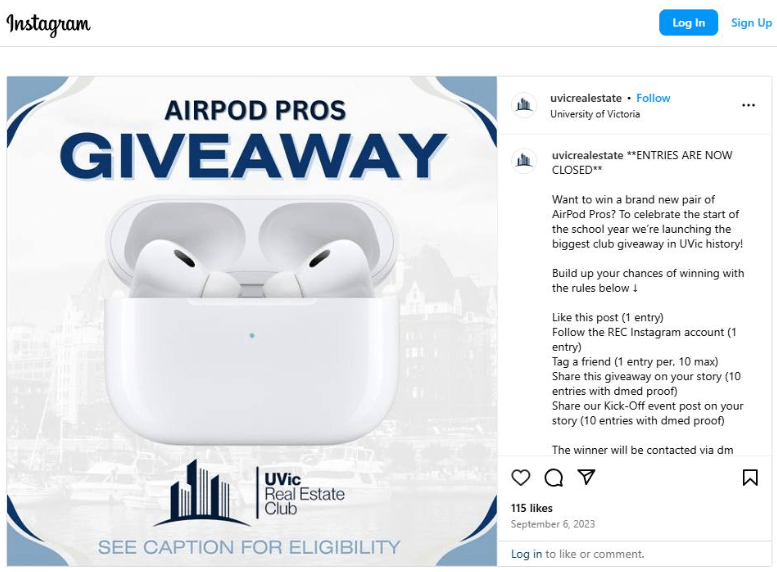This screenshot has width=777, height=572.
Task: Share the post via paper plane icon
Action: click(586, 477)
